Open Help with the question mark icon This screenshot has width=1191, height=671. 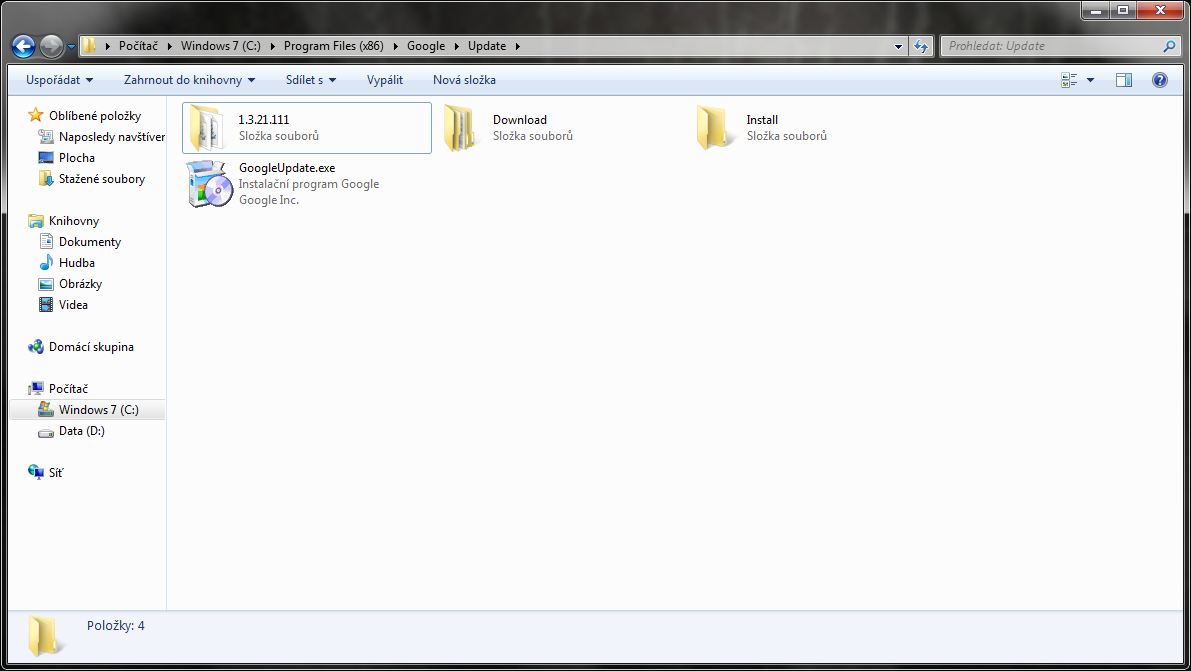(x=1159, y=80)
